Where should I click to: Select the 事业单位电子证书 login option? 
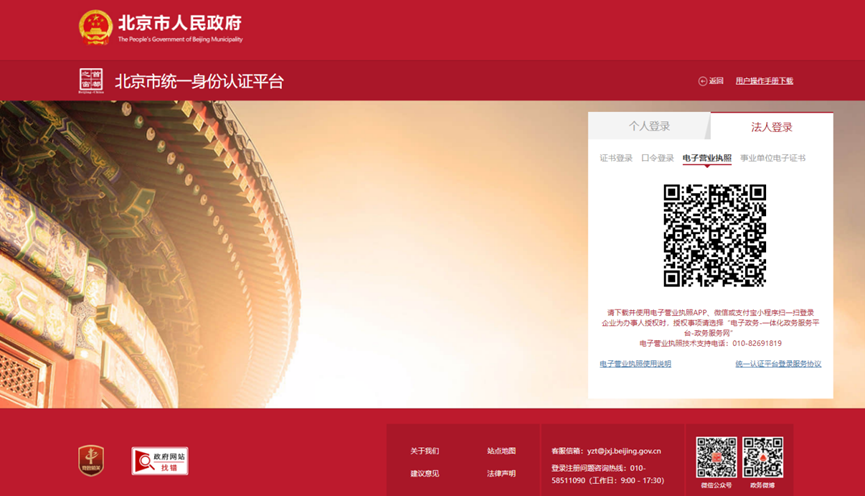[x=772, y=158]
